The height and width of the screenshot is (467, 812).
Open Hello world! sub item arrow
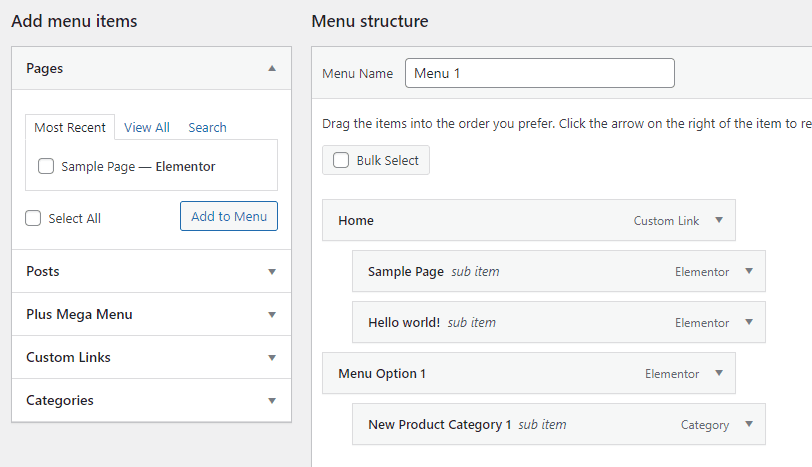point(749,322)
